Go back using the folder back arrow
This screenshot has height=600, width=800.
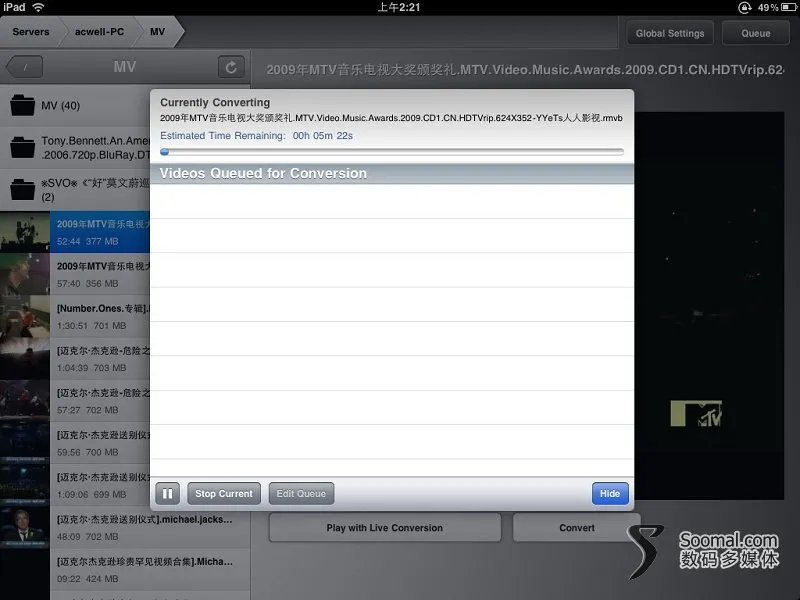click(x=24, y=67)
